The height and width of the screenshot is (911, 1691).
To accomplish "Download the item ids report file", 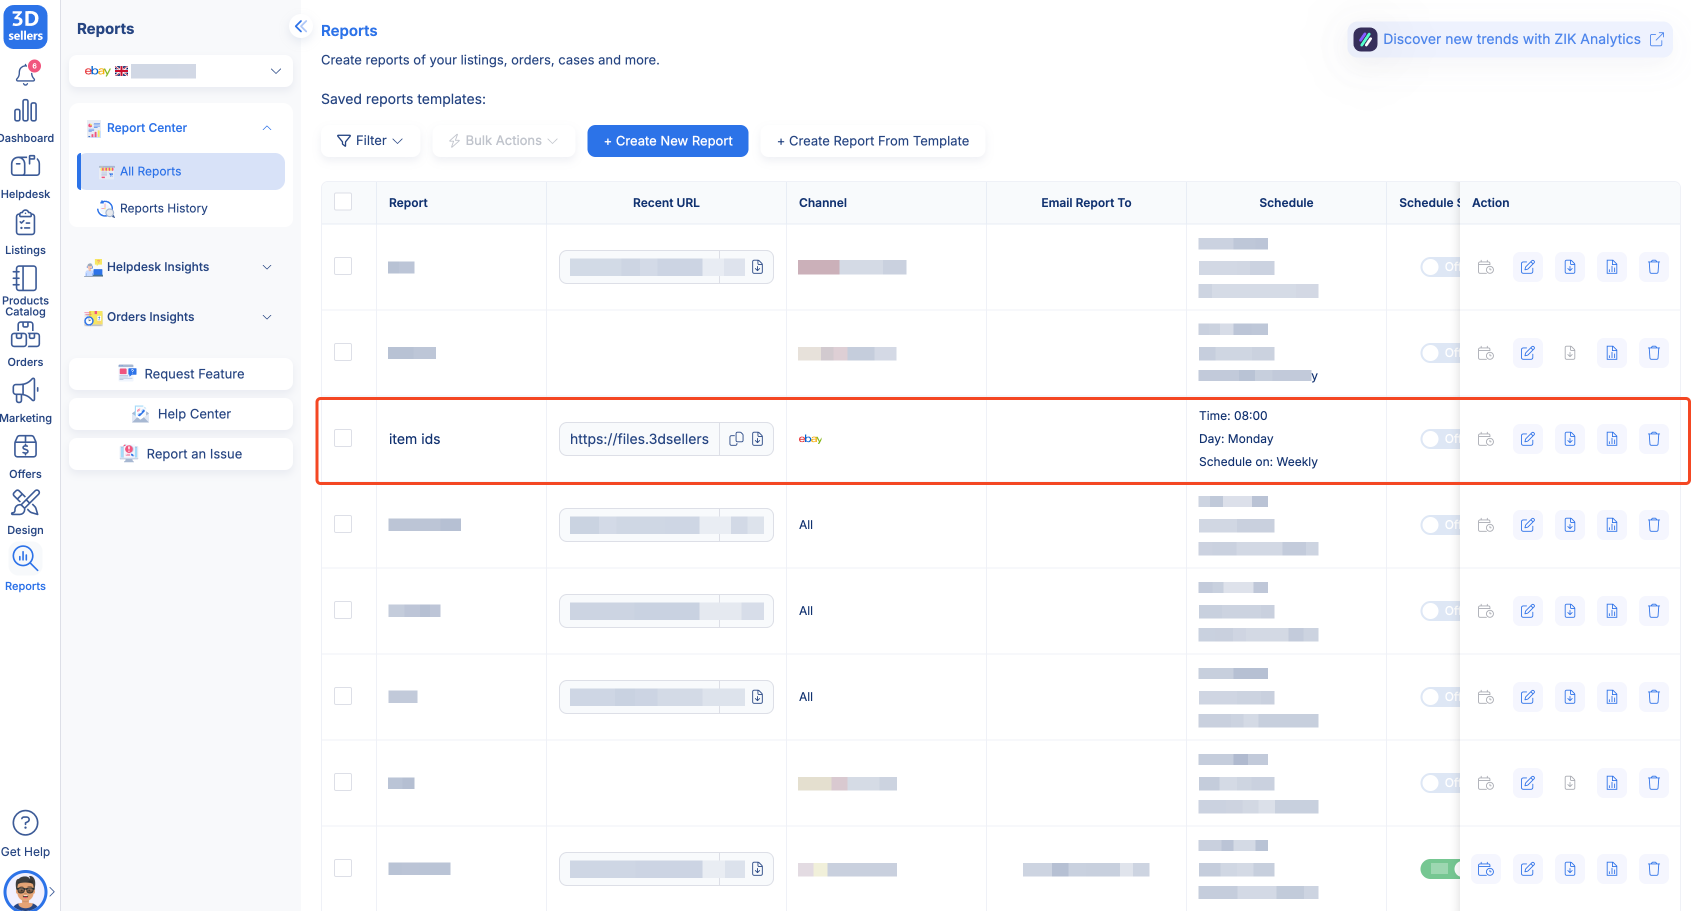I will 1570,438.
